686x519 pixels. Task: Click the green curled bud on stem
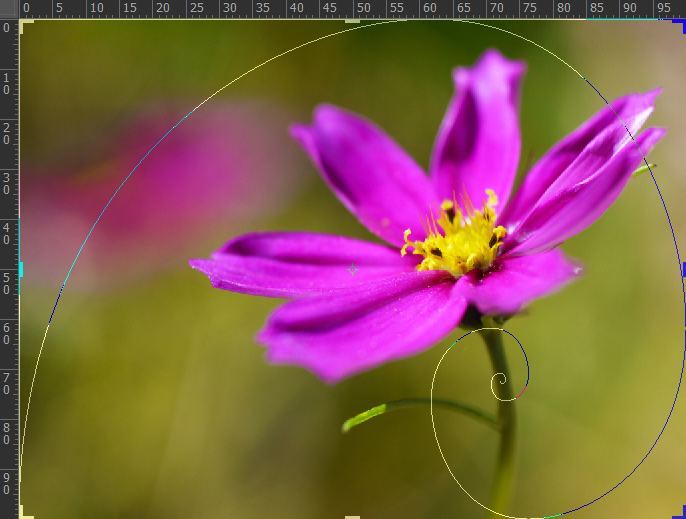pos(364,416)
